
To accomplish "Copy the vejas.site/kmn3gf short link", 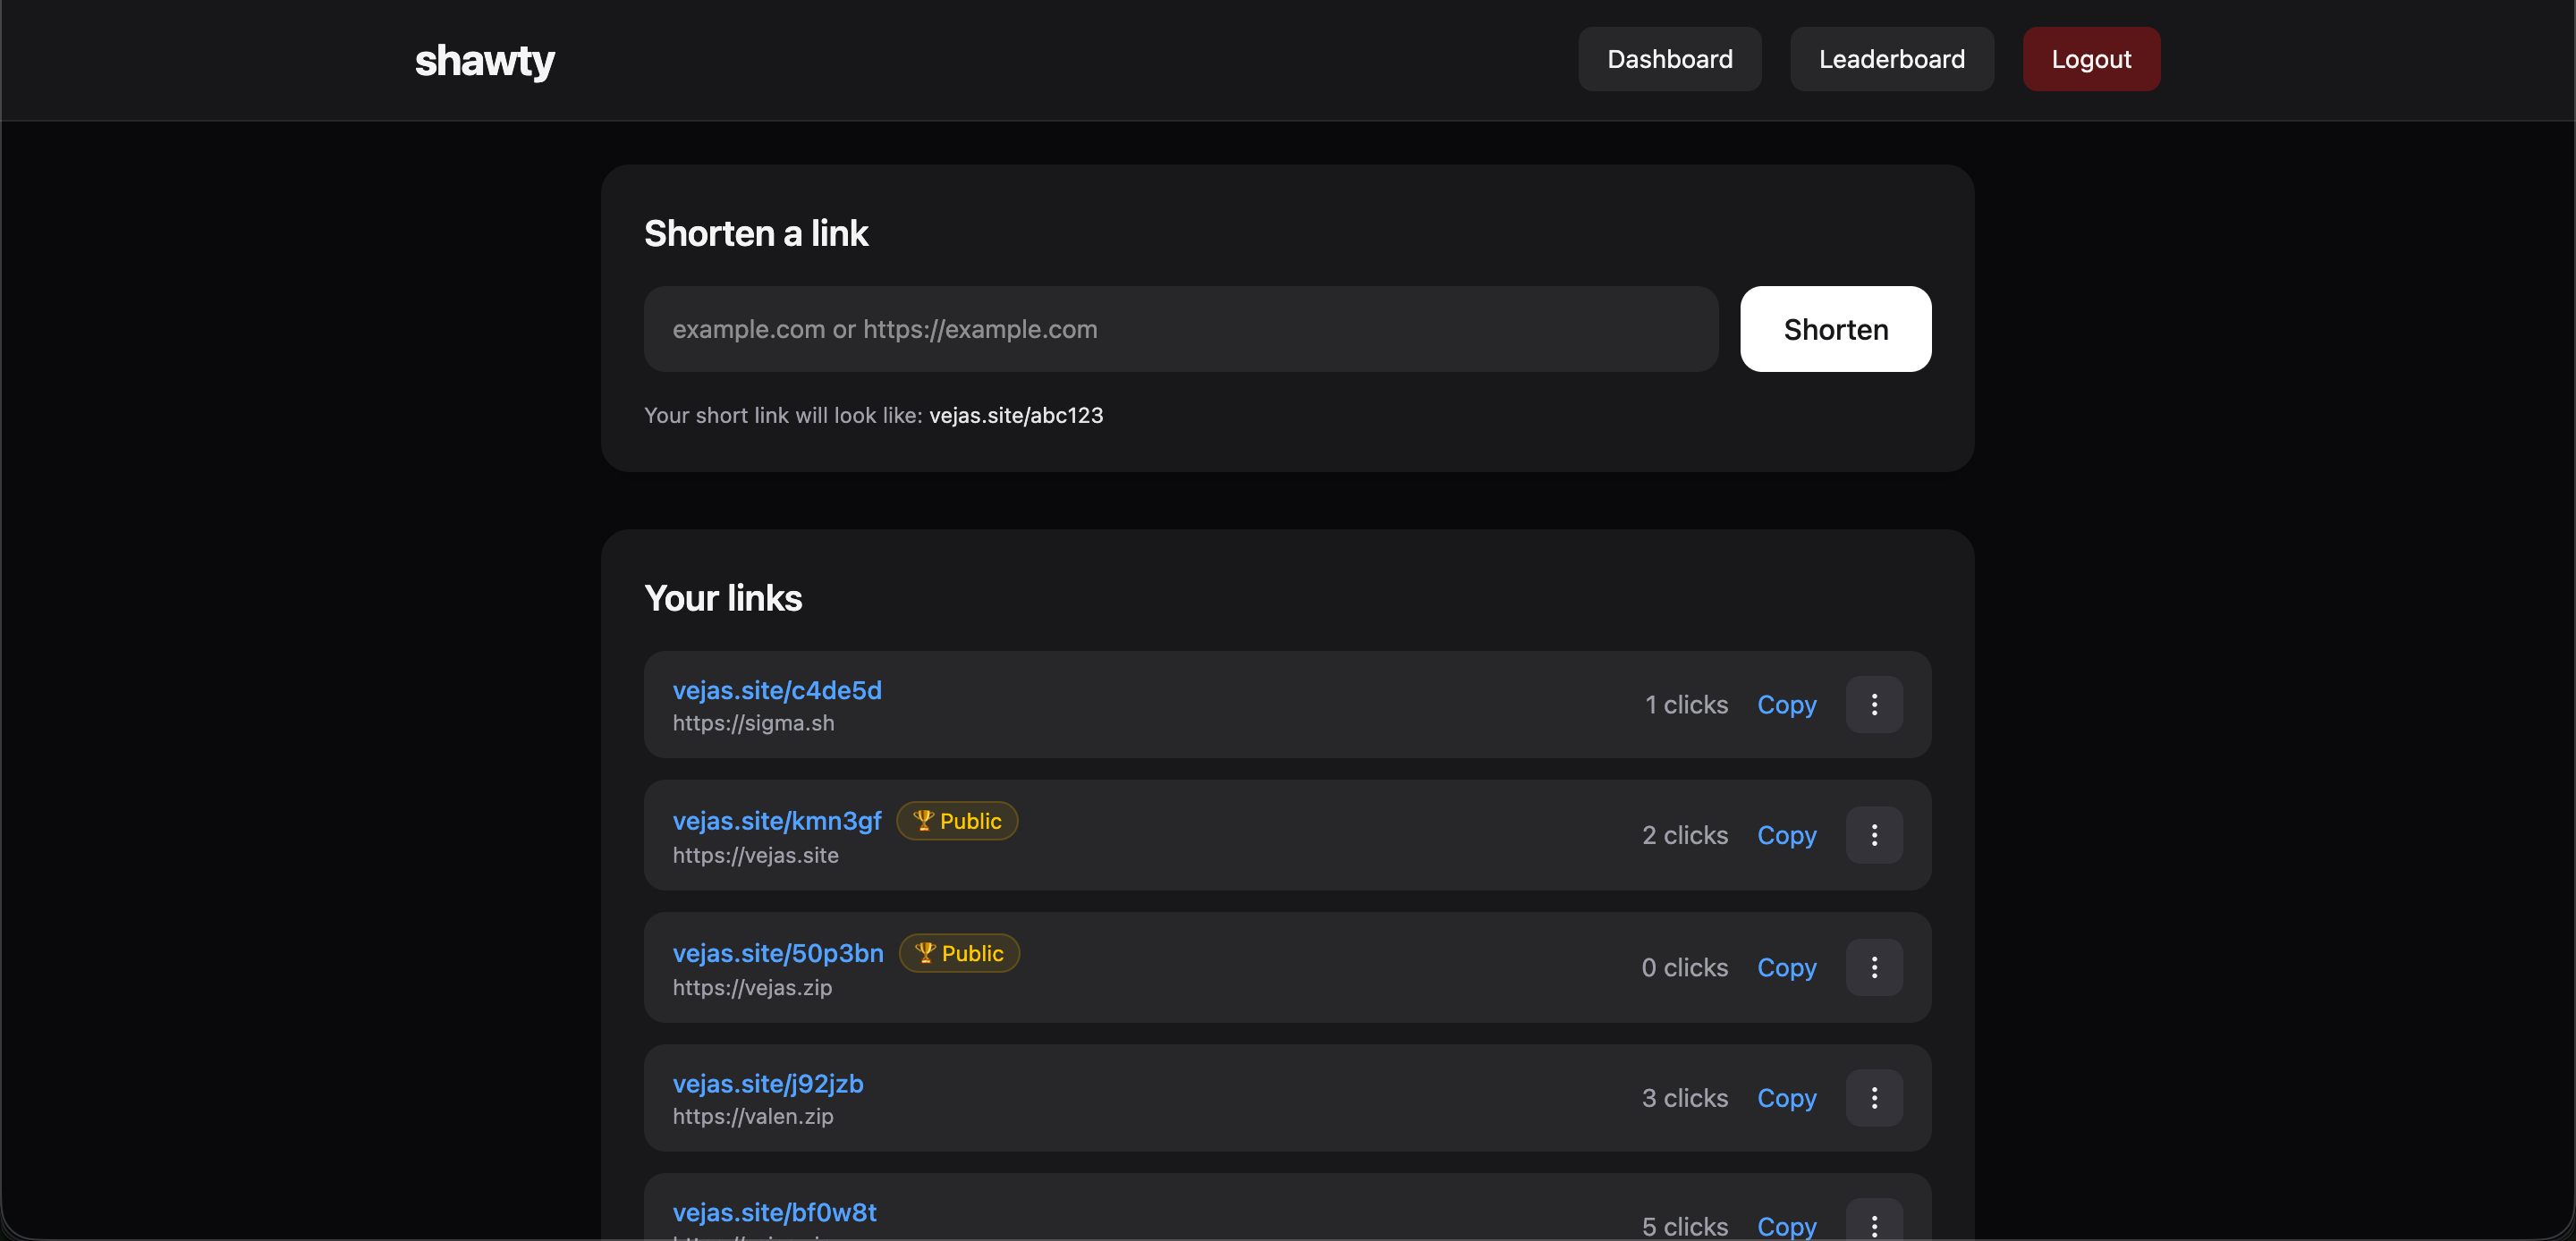I will pos(1786,835).
